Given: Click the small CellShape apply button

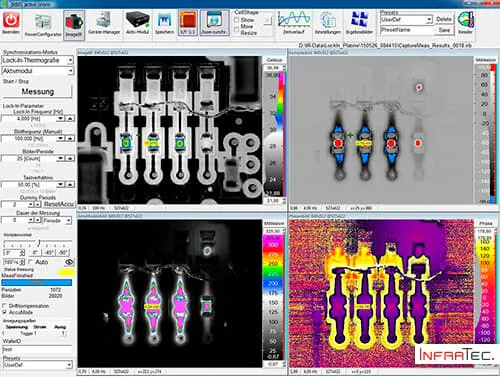Looking at the screenshot, I should click(x=267, y=21).
